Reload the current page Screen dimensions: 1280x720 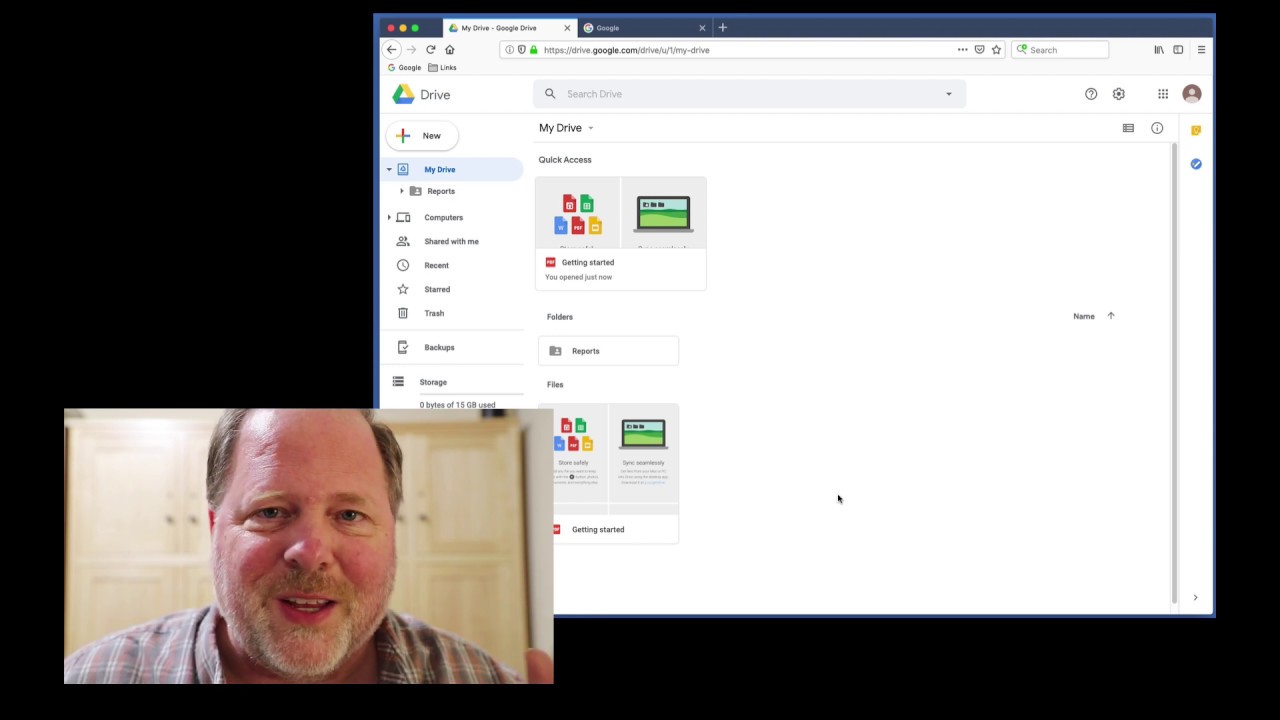[430, 50]
